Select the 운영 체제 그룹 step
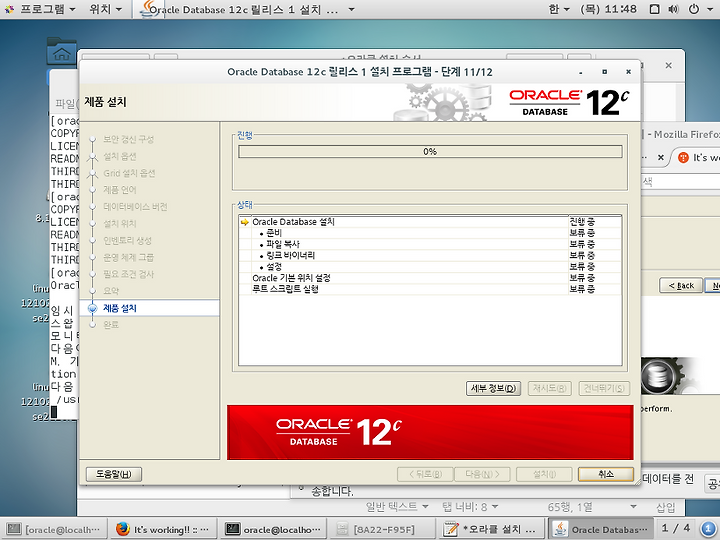 tap(129, 258)
